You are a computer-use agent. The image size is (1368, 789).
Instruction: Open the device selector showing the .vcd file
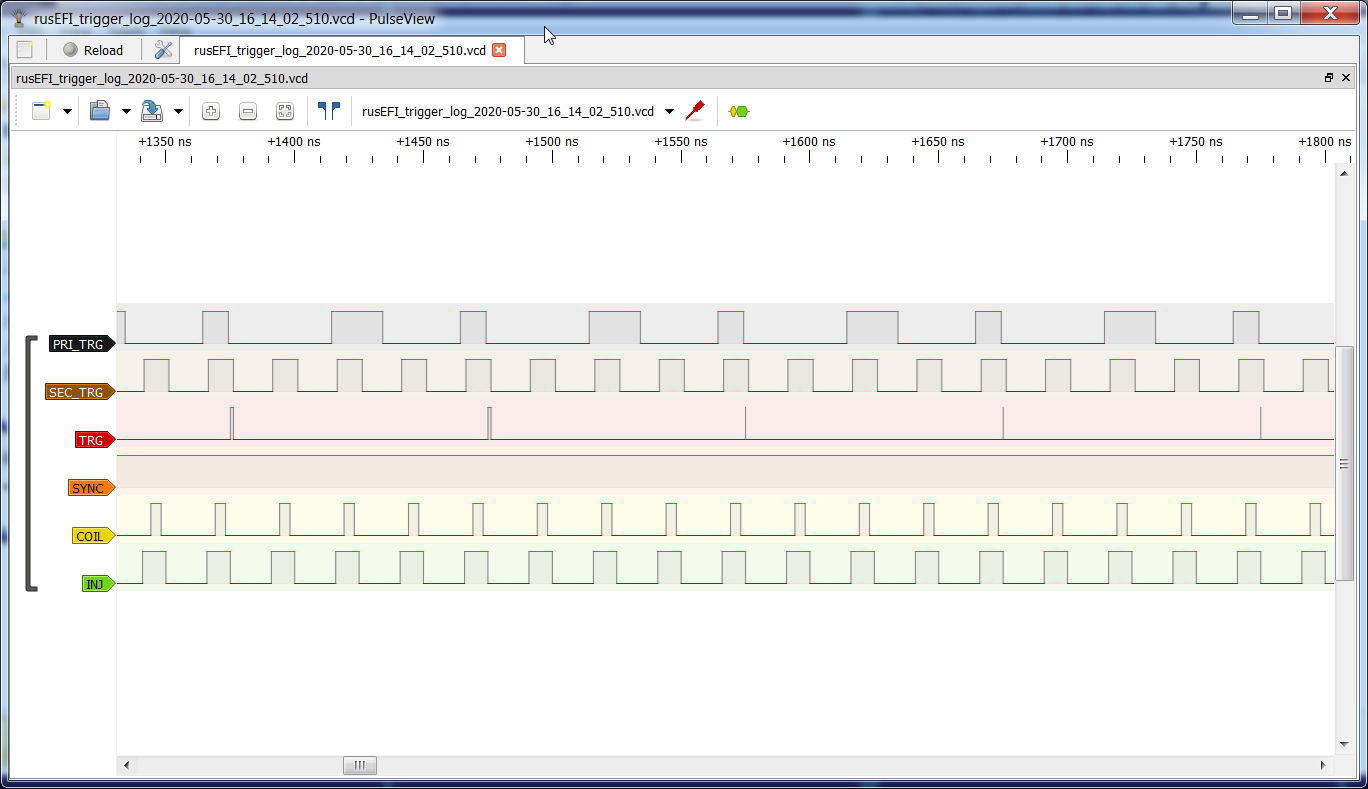click(516, 112)
